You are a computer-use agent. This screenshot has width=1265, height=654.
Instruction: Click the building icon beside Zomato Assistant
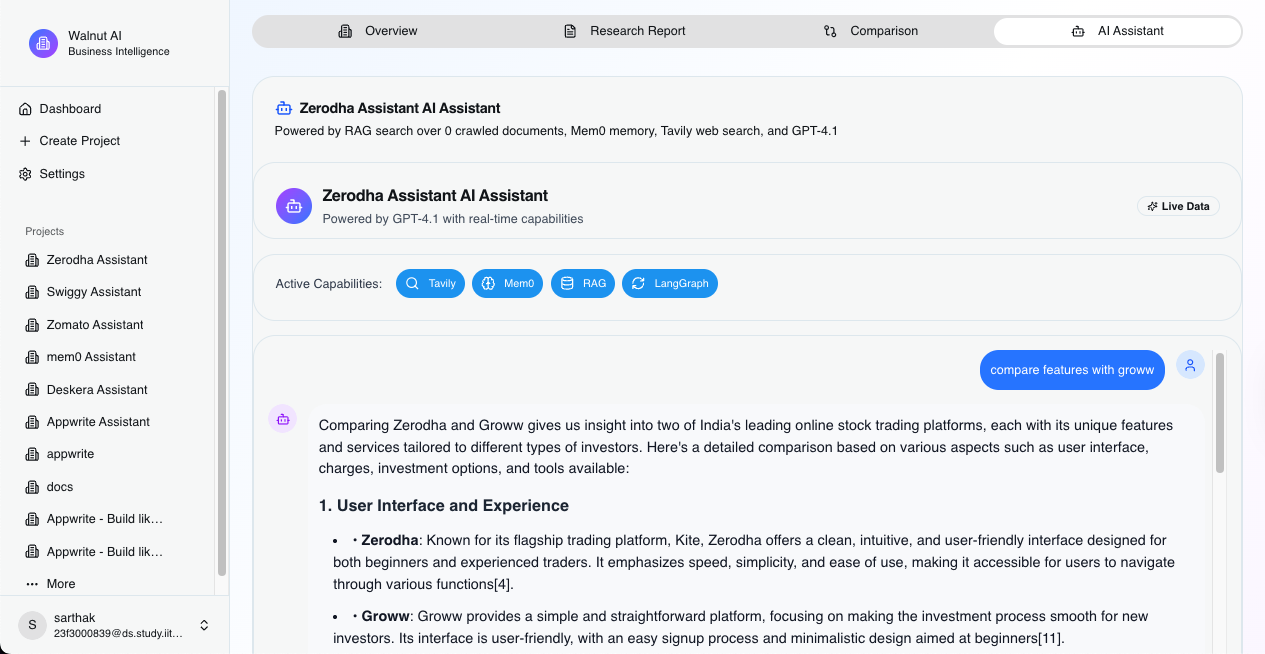tap(32, 325)
